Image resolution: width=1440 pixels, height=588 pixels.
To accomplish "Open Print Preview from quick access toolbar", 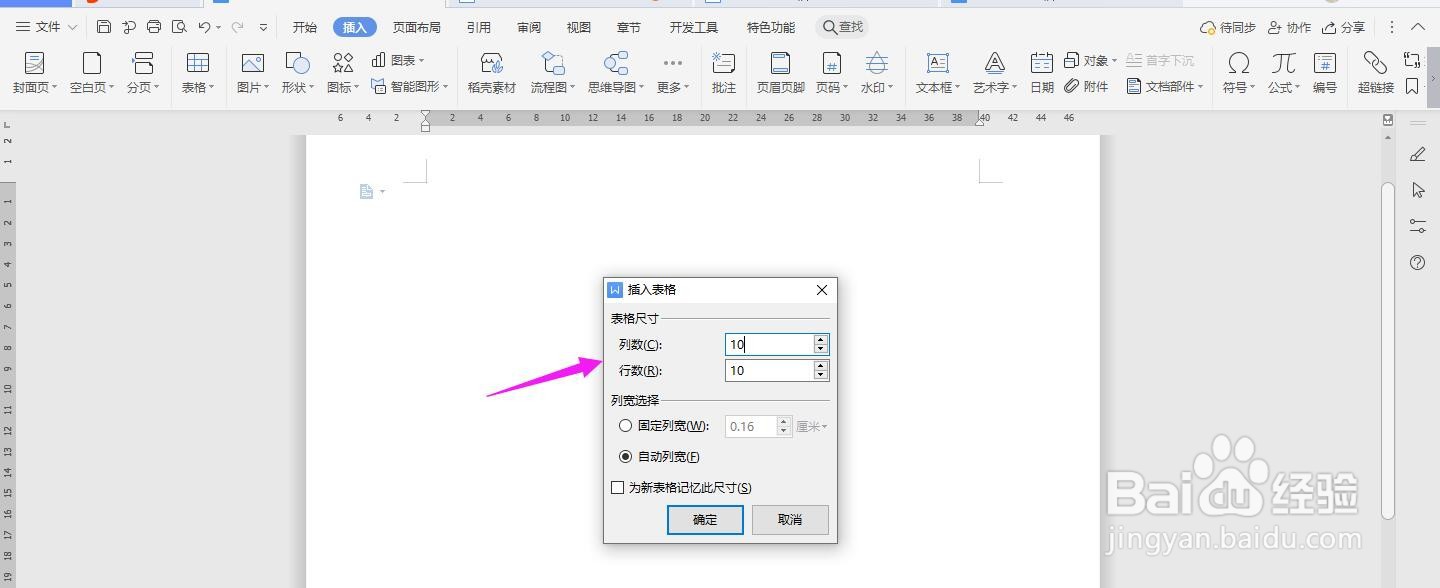I will coord(179,27).
